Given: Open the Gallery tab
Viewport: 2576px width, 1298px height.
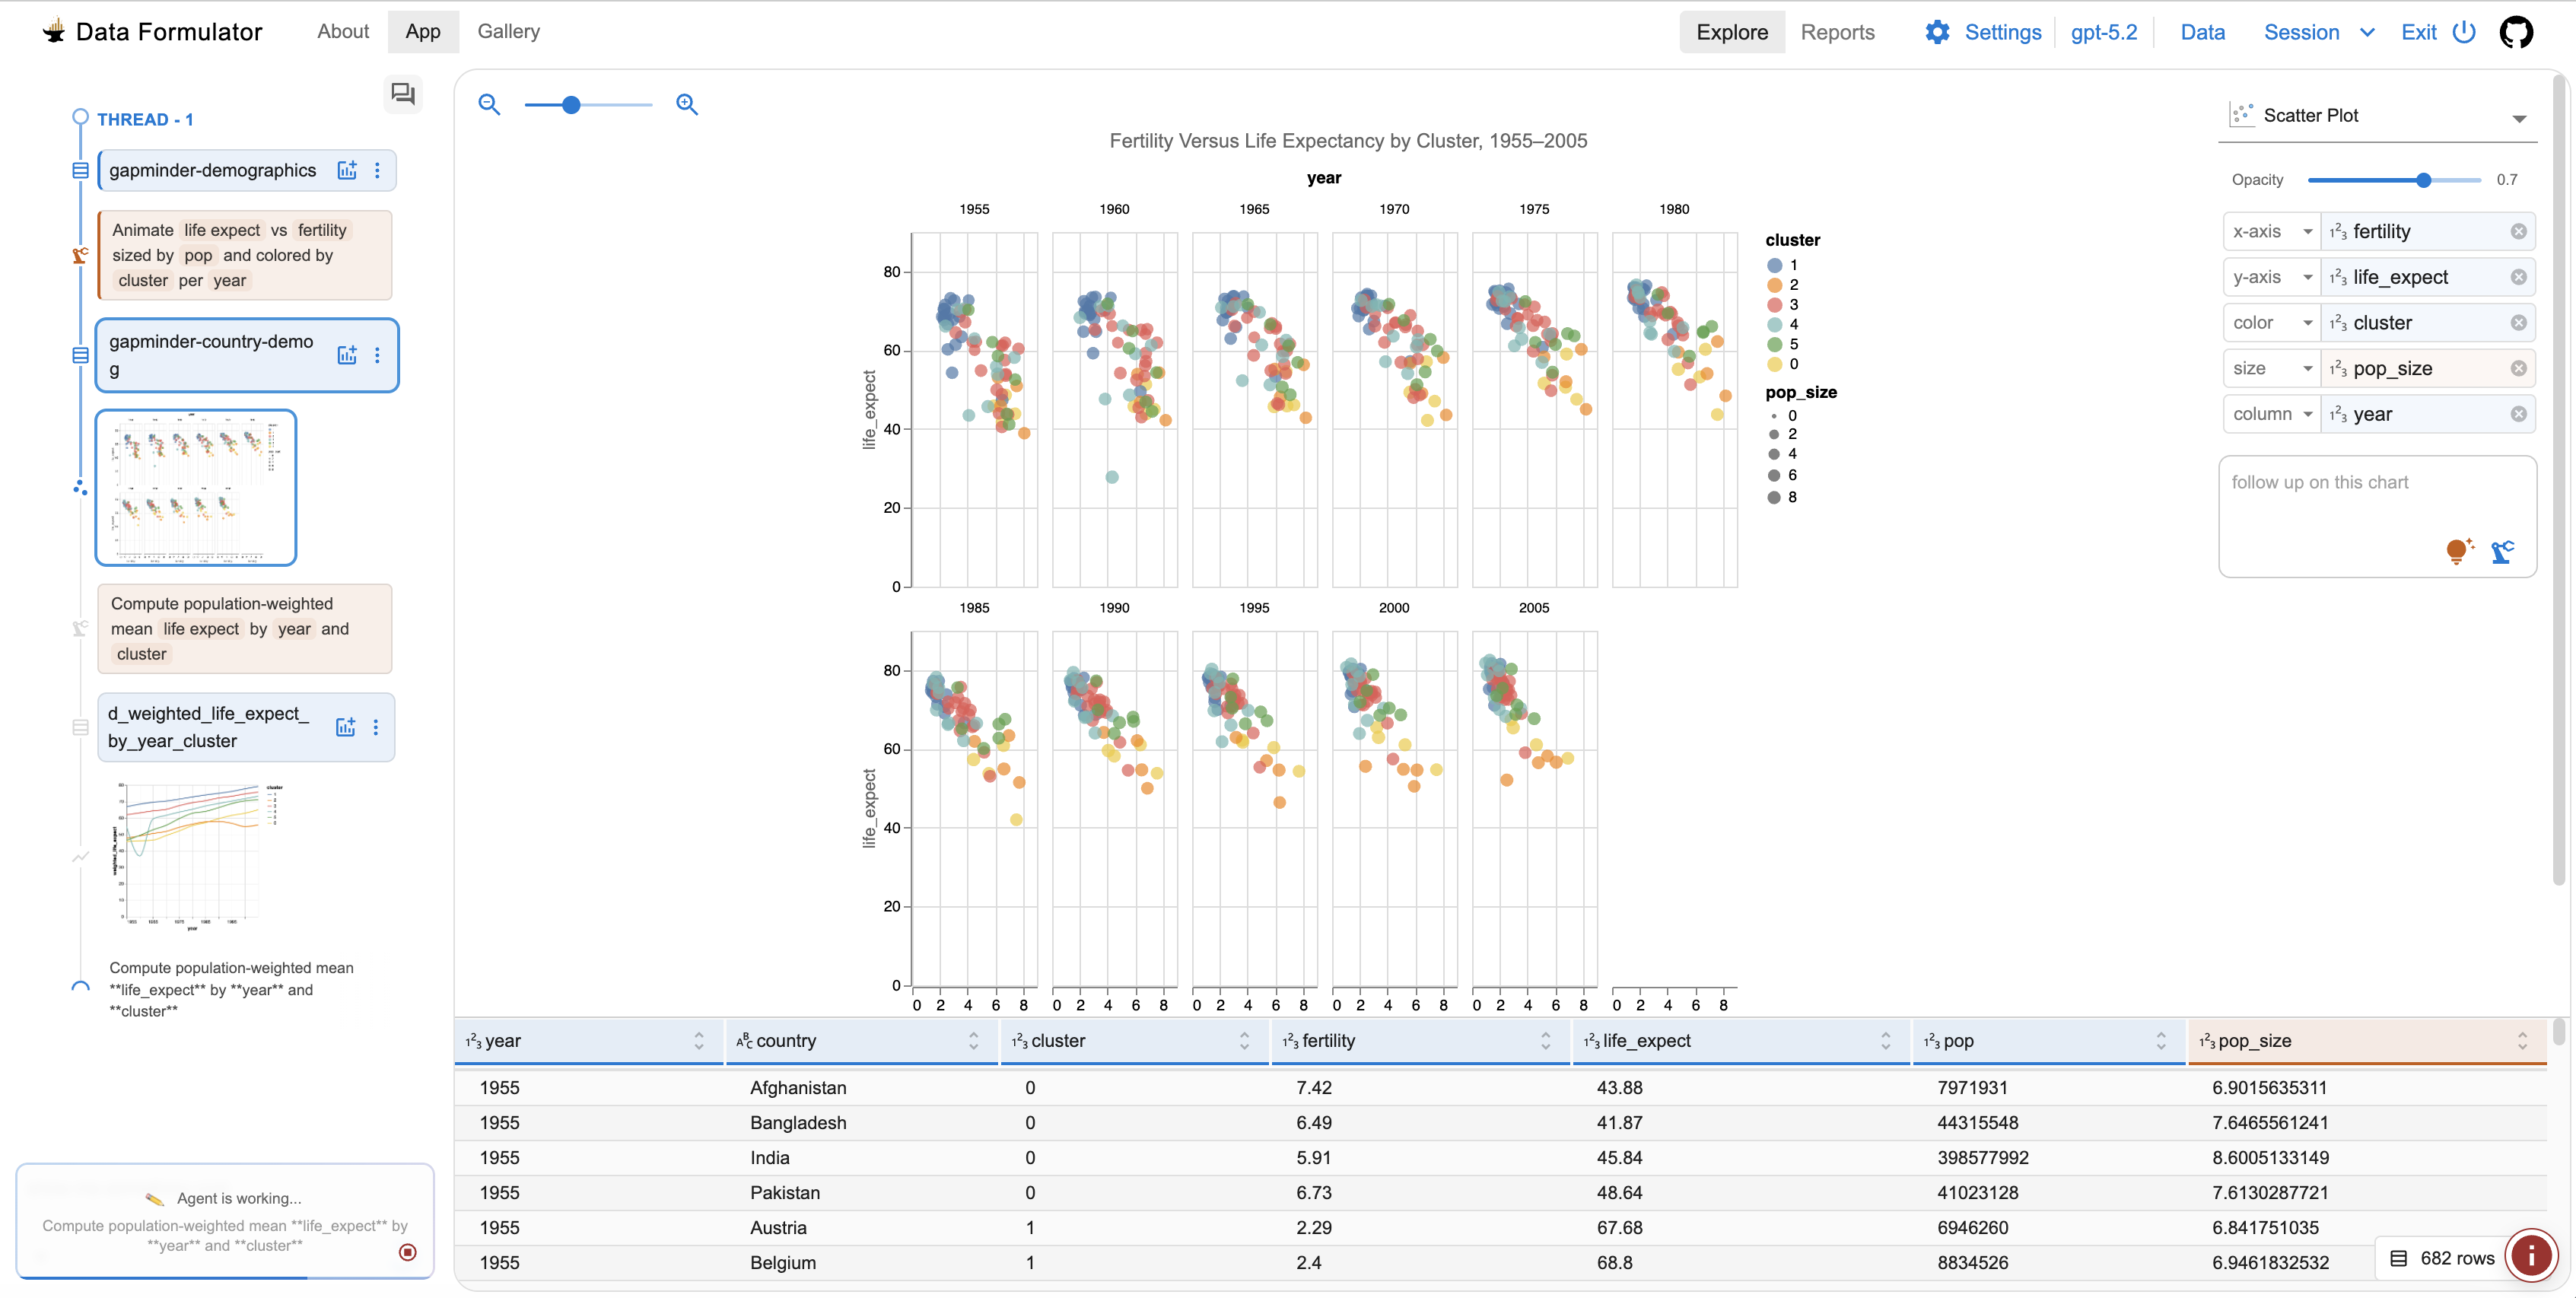Looking at the screenshot, I should tap(508, 31).
